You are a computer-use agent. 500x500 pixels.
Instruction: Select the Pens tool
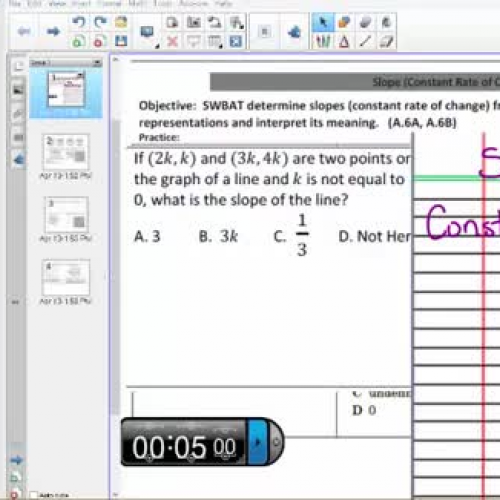tap(323, 42)
